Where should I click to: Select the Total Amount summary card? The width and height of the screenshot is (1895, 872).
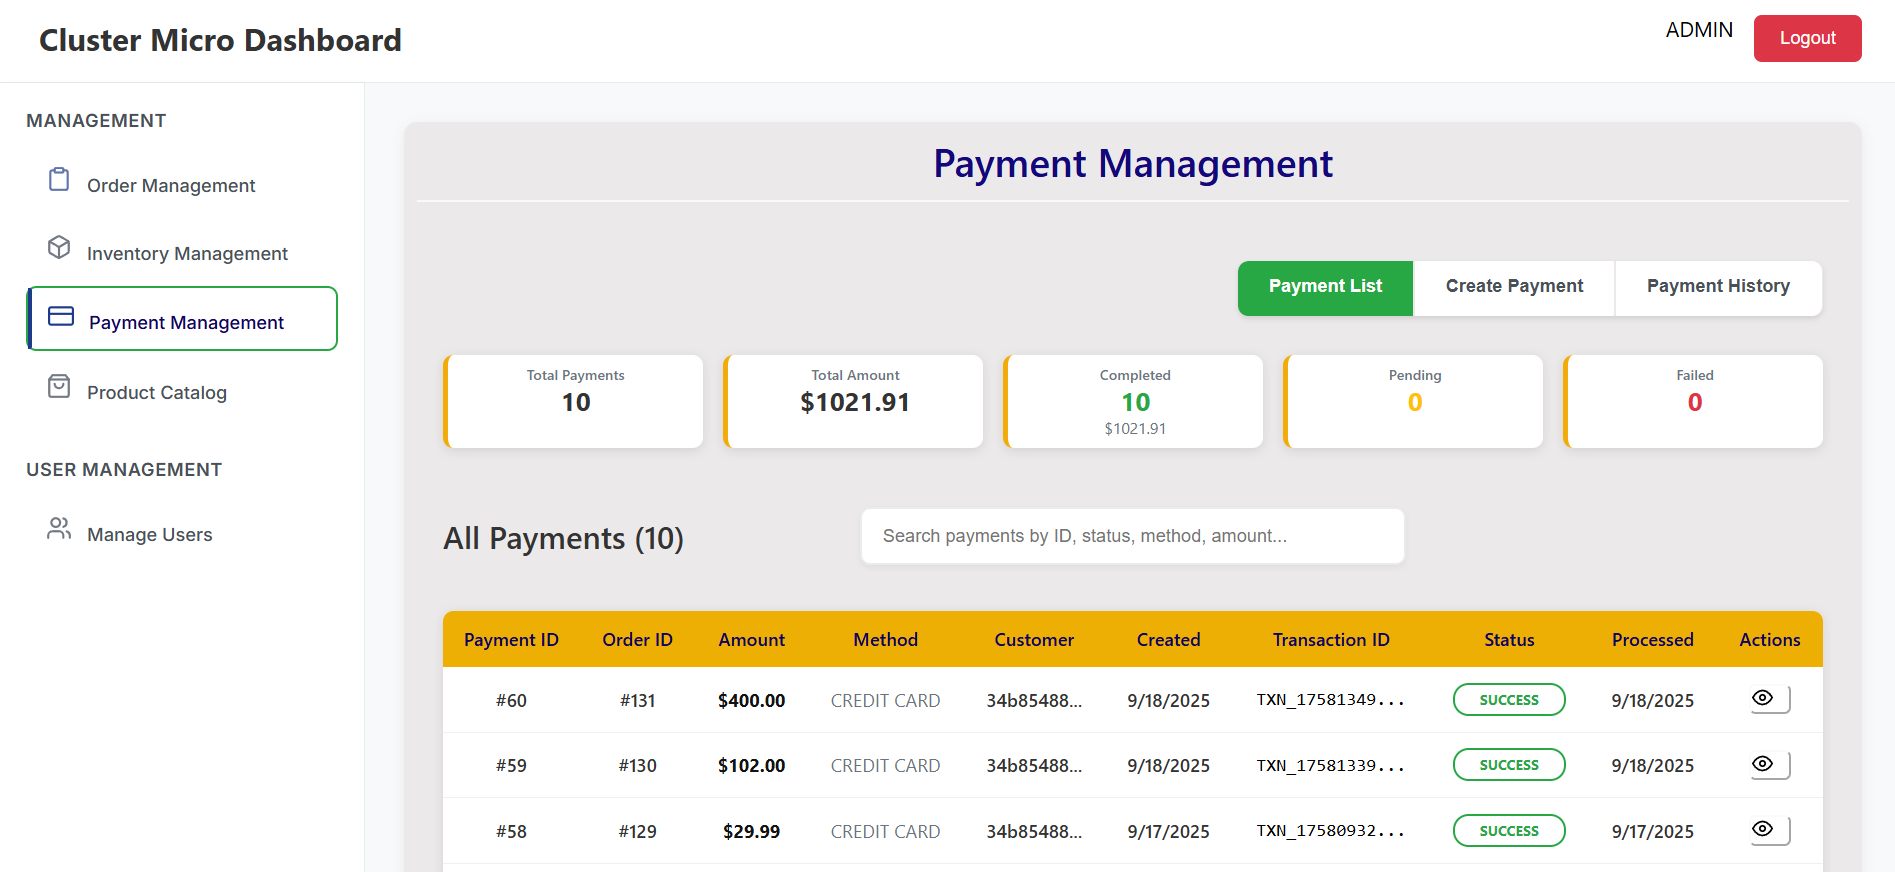[854, 402]
